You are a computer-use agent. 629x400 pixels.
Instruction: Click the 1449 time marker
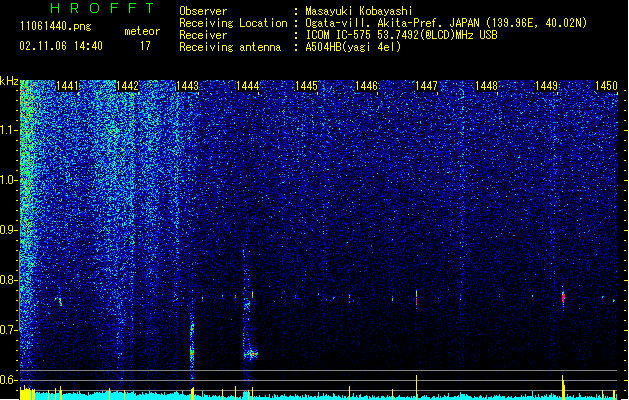click(x=546, y=86)
